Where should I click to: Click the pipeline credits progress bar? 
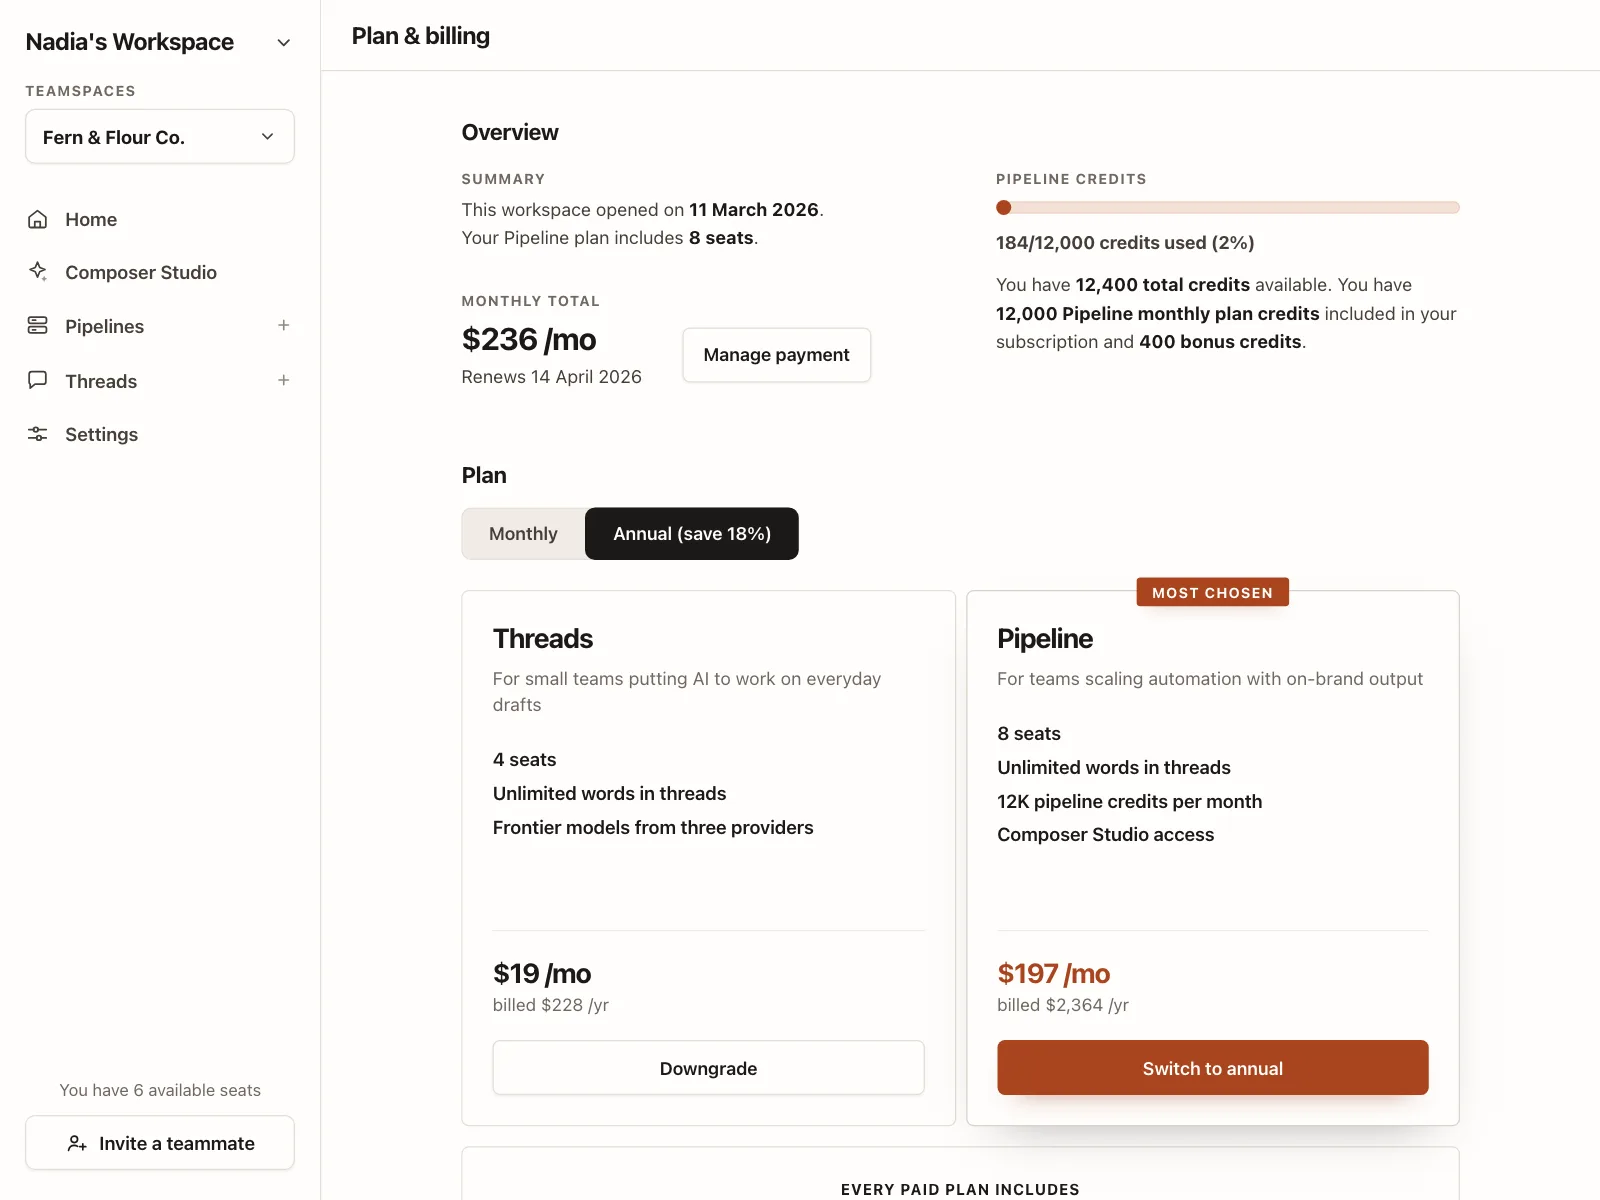[x=1228, y=208]
